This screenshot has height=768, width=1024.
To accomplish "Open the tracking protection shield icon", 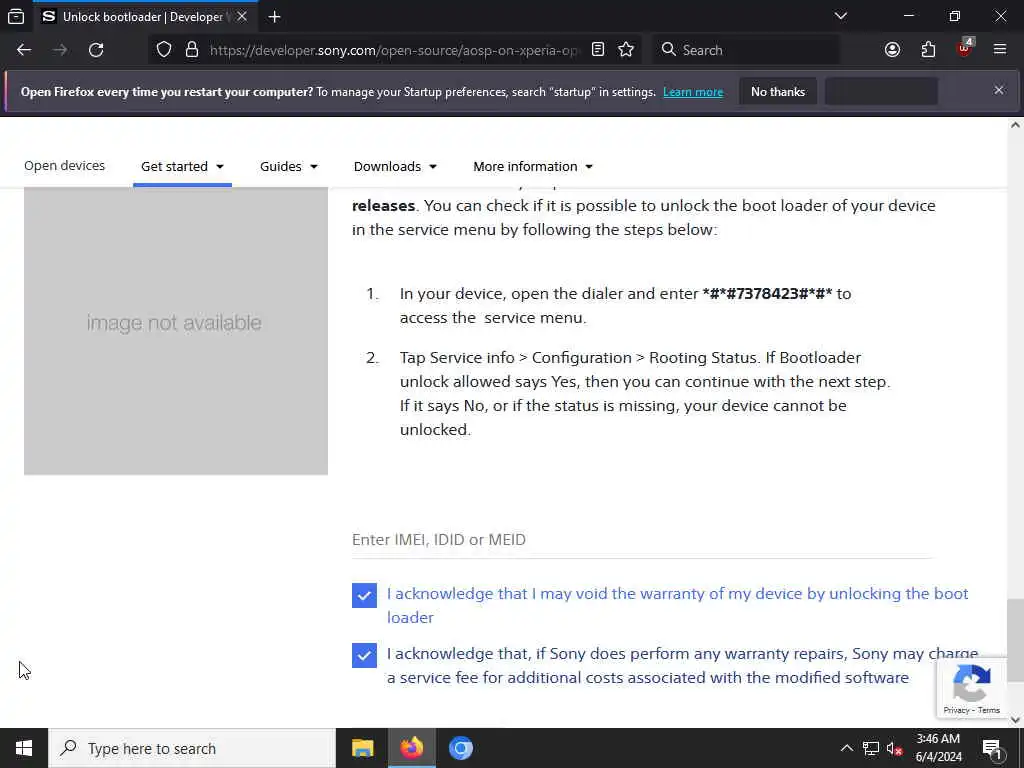I will pyautogui.click(x=164, y=50).
